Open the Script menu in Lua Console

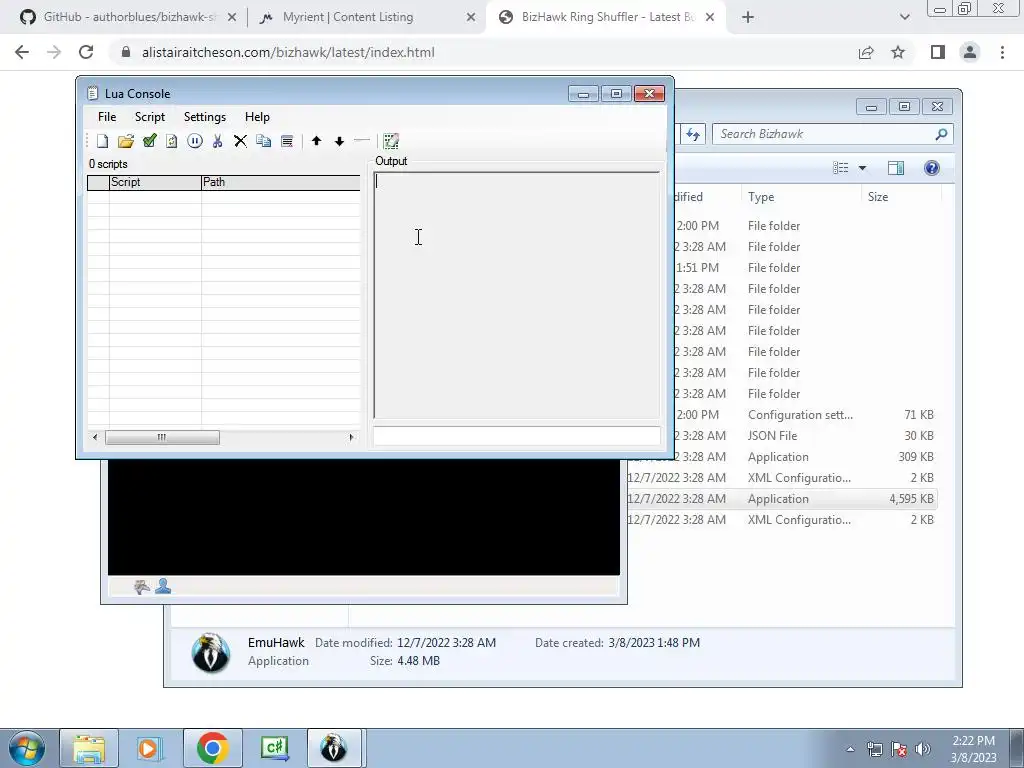[x=150, y=117]
